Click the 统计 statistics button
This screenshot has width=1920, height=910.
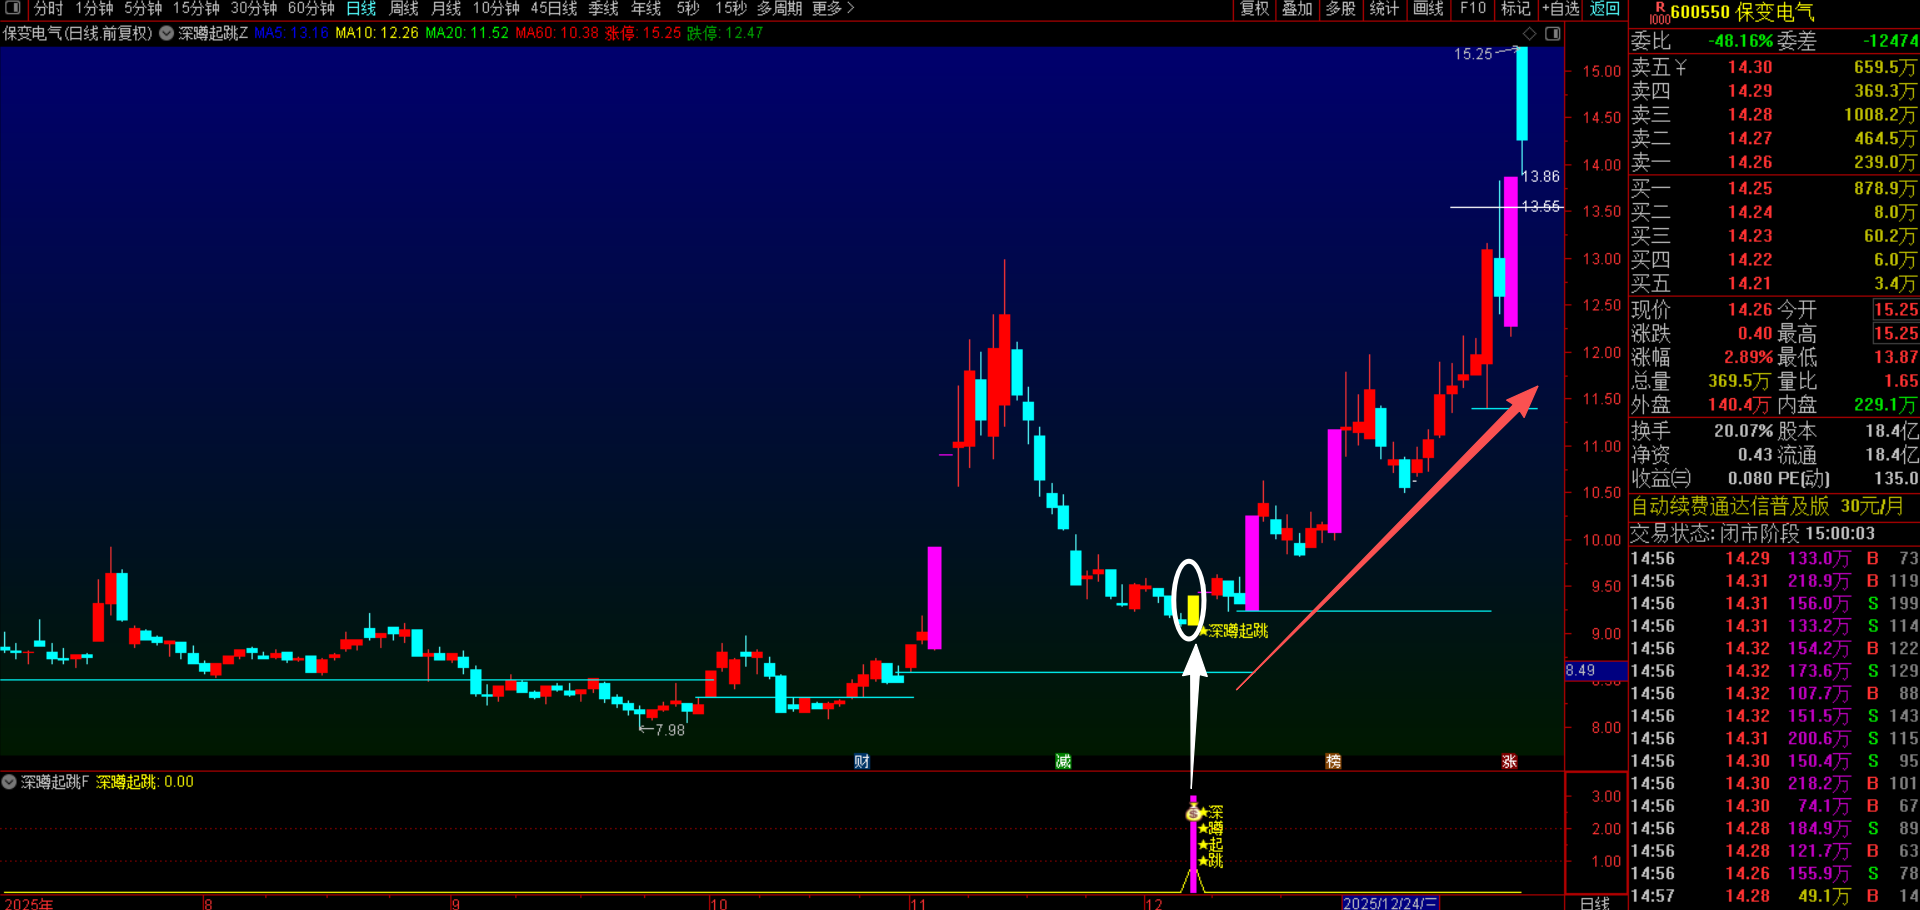pos(1384,9)
